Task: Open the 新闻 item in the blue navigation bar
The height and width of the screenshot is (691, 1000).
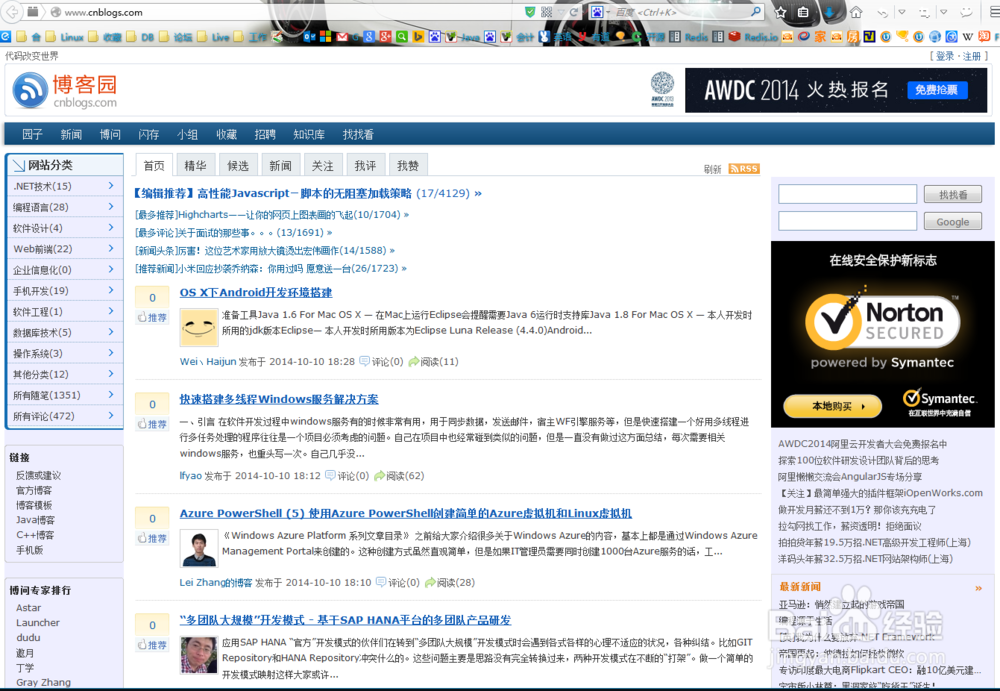Action: pos(71,134)
